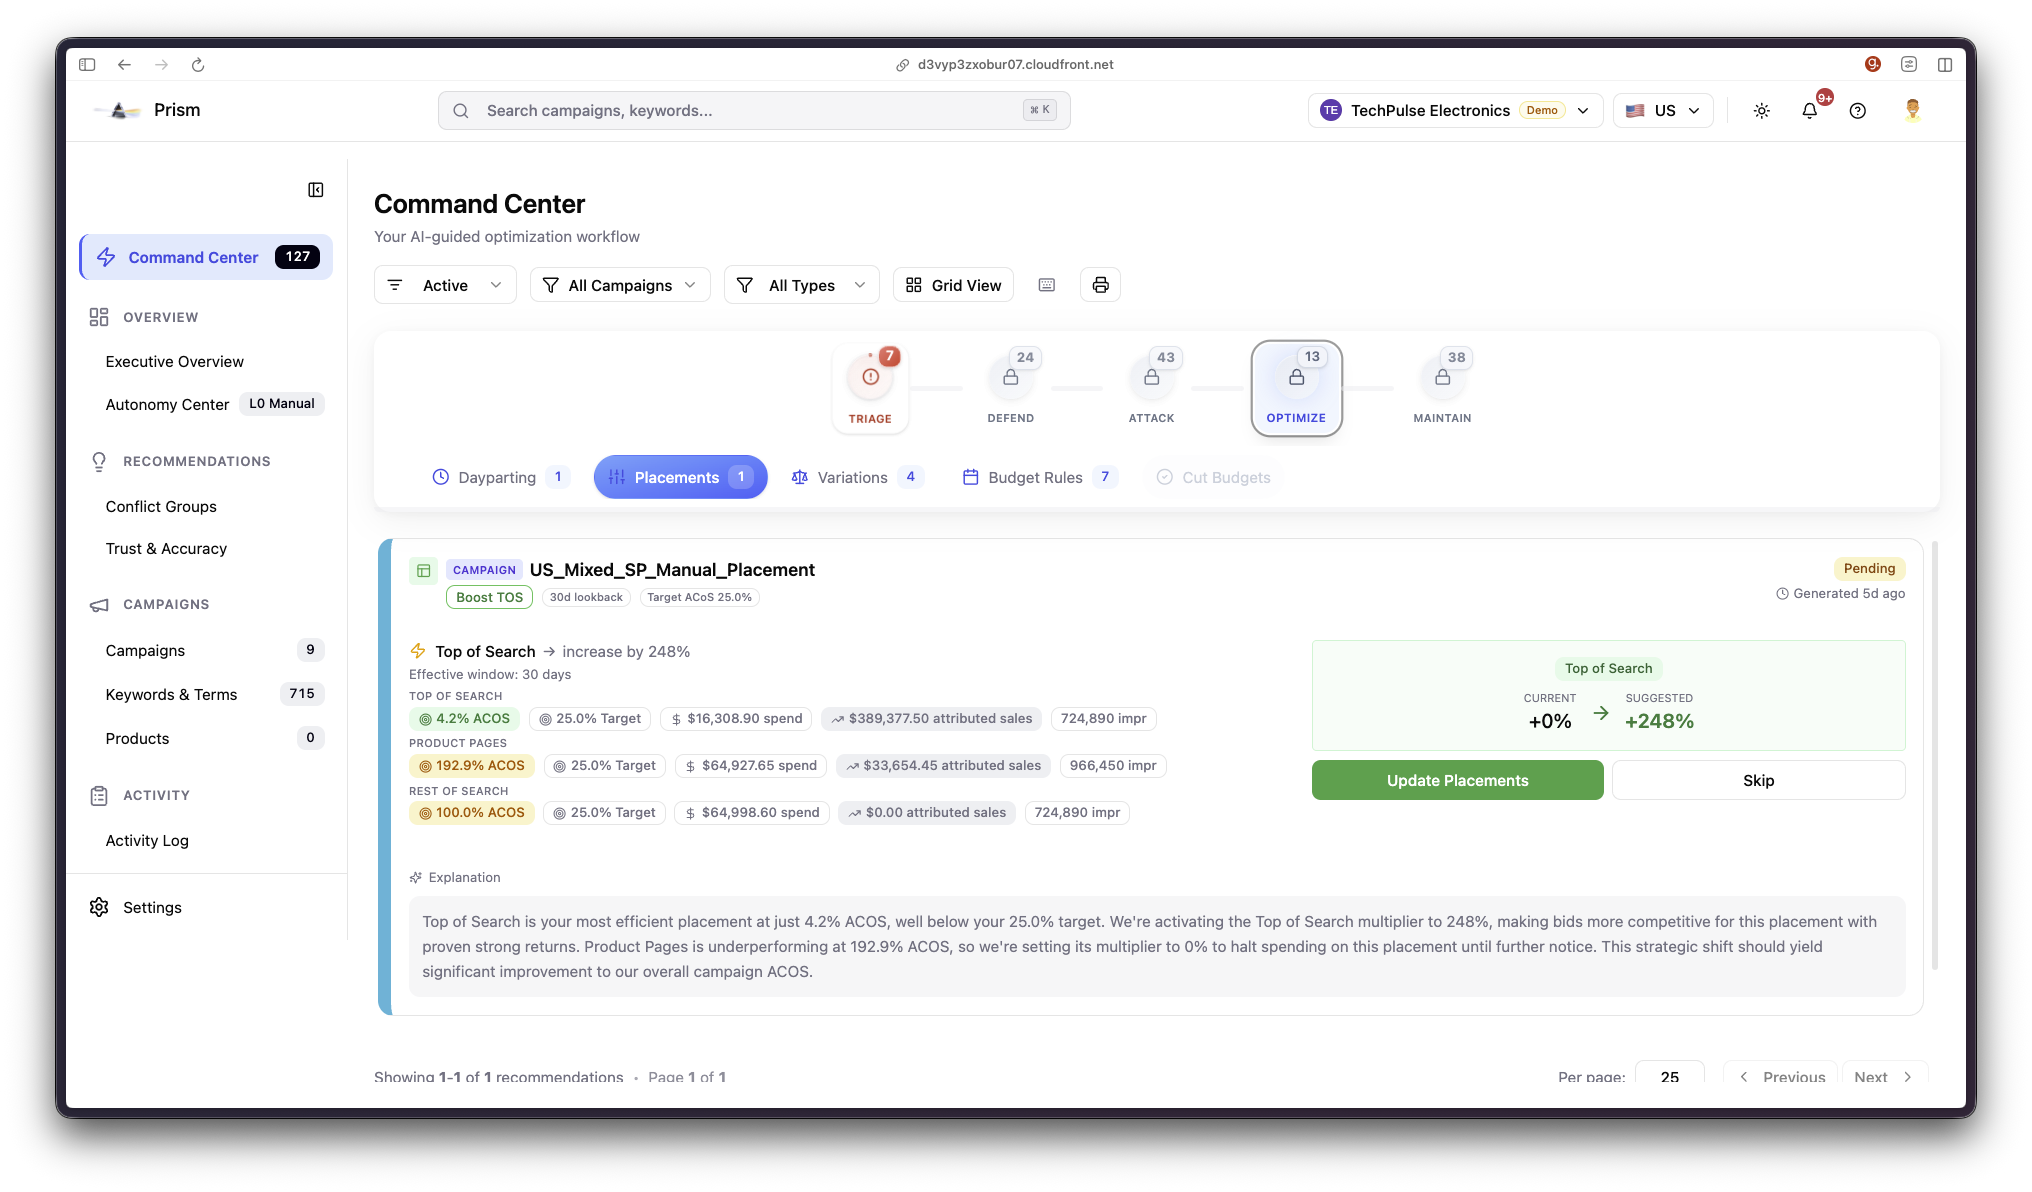The width and height of the screenshot is (2032, 1192).
Task: Click the search campaigns and keywords field
Action: click(x=754, y=110)
